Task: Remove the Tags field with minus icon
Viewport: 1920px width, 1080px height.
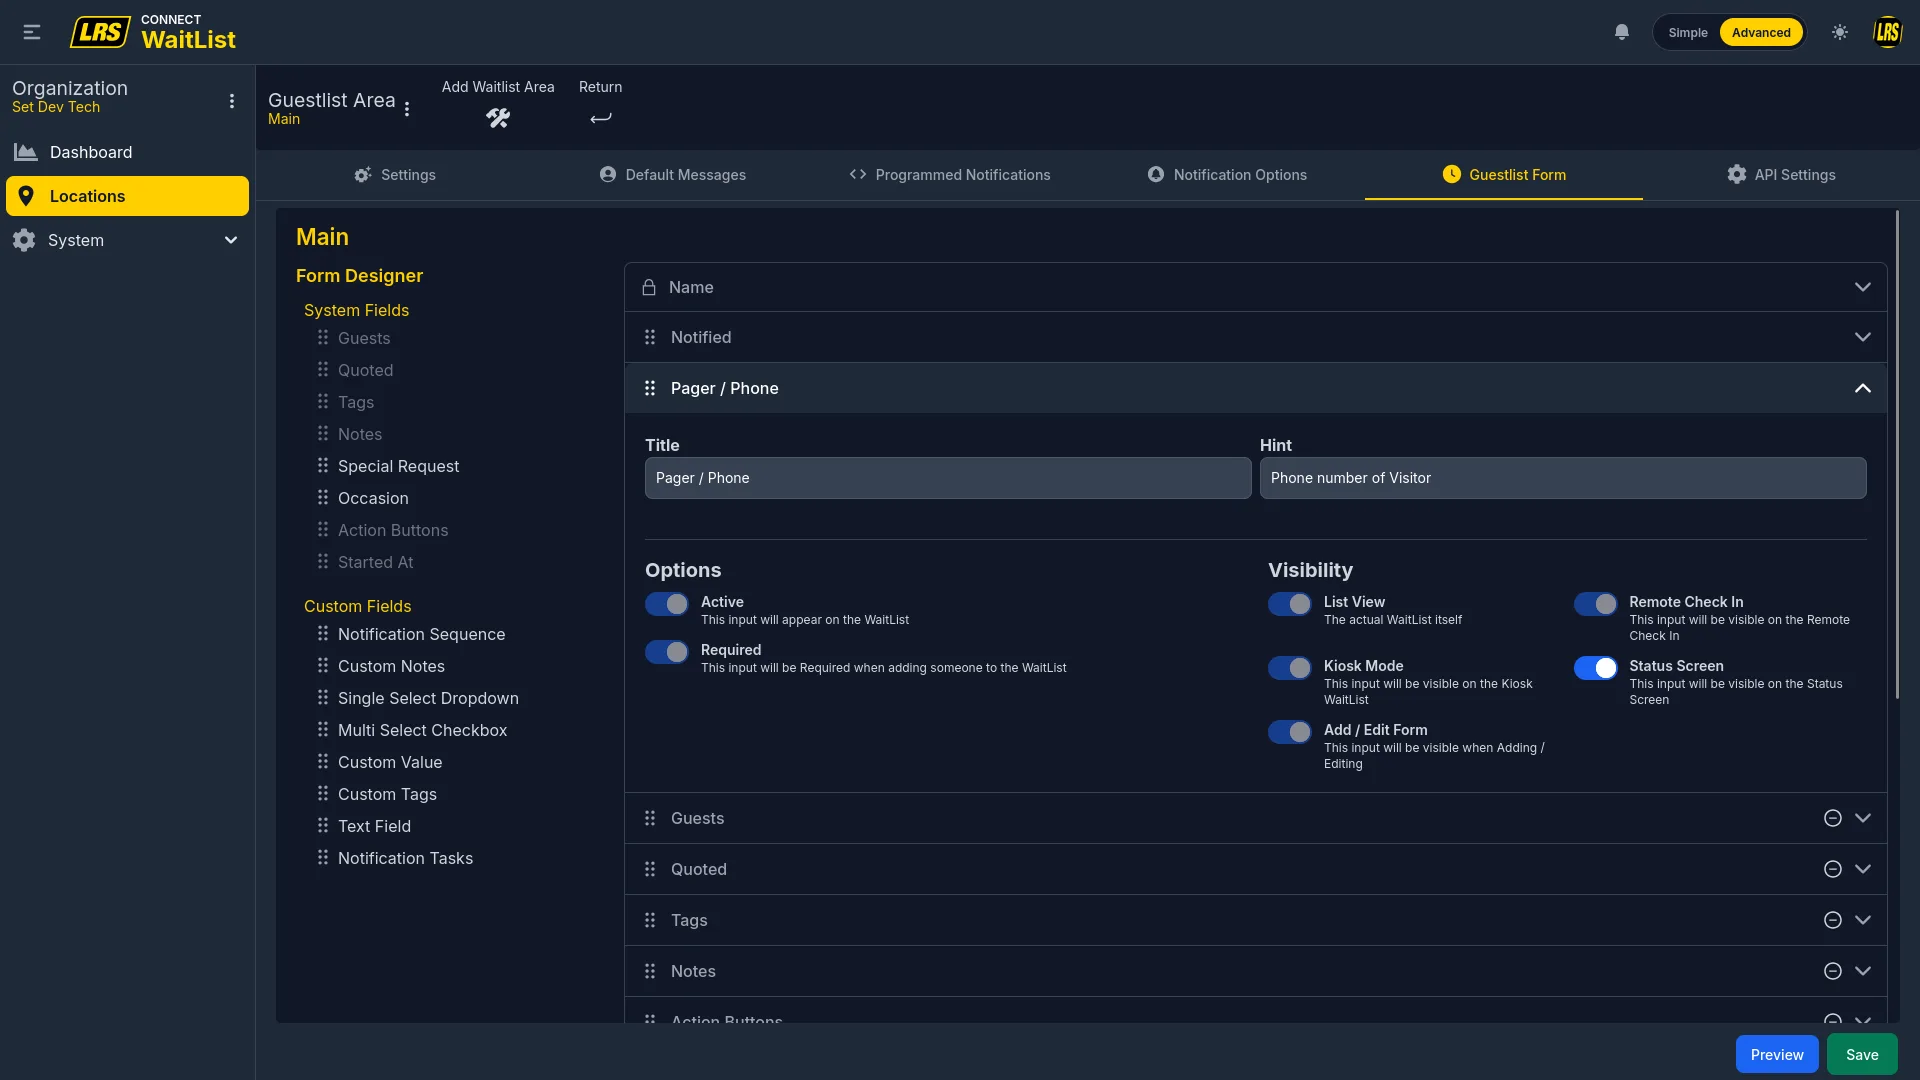Action: (x=1833, y=920)
